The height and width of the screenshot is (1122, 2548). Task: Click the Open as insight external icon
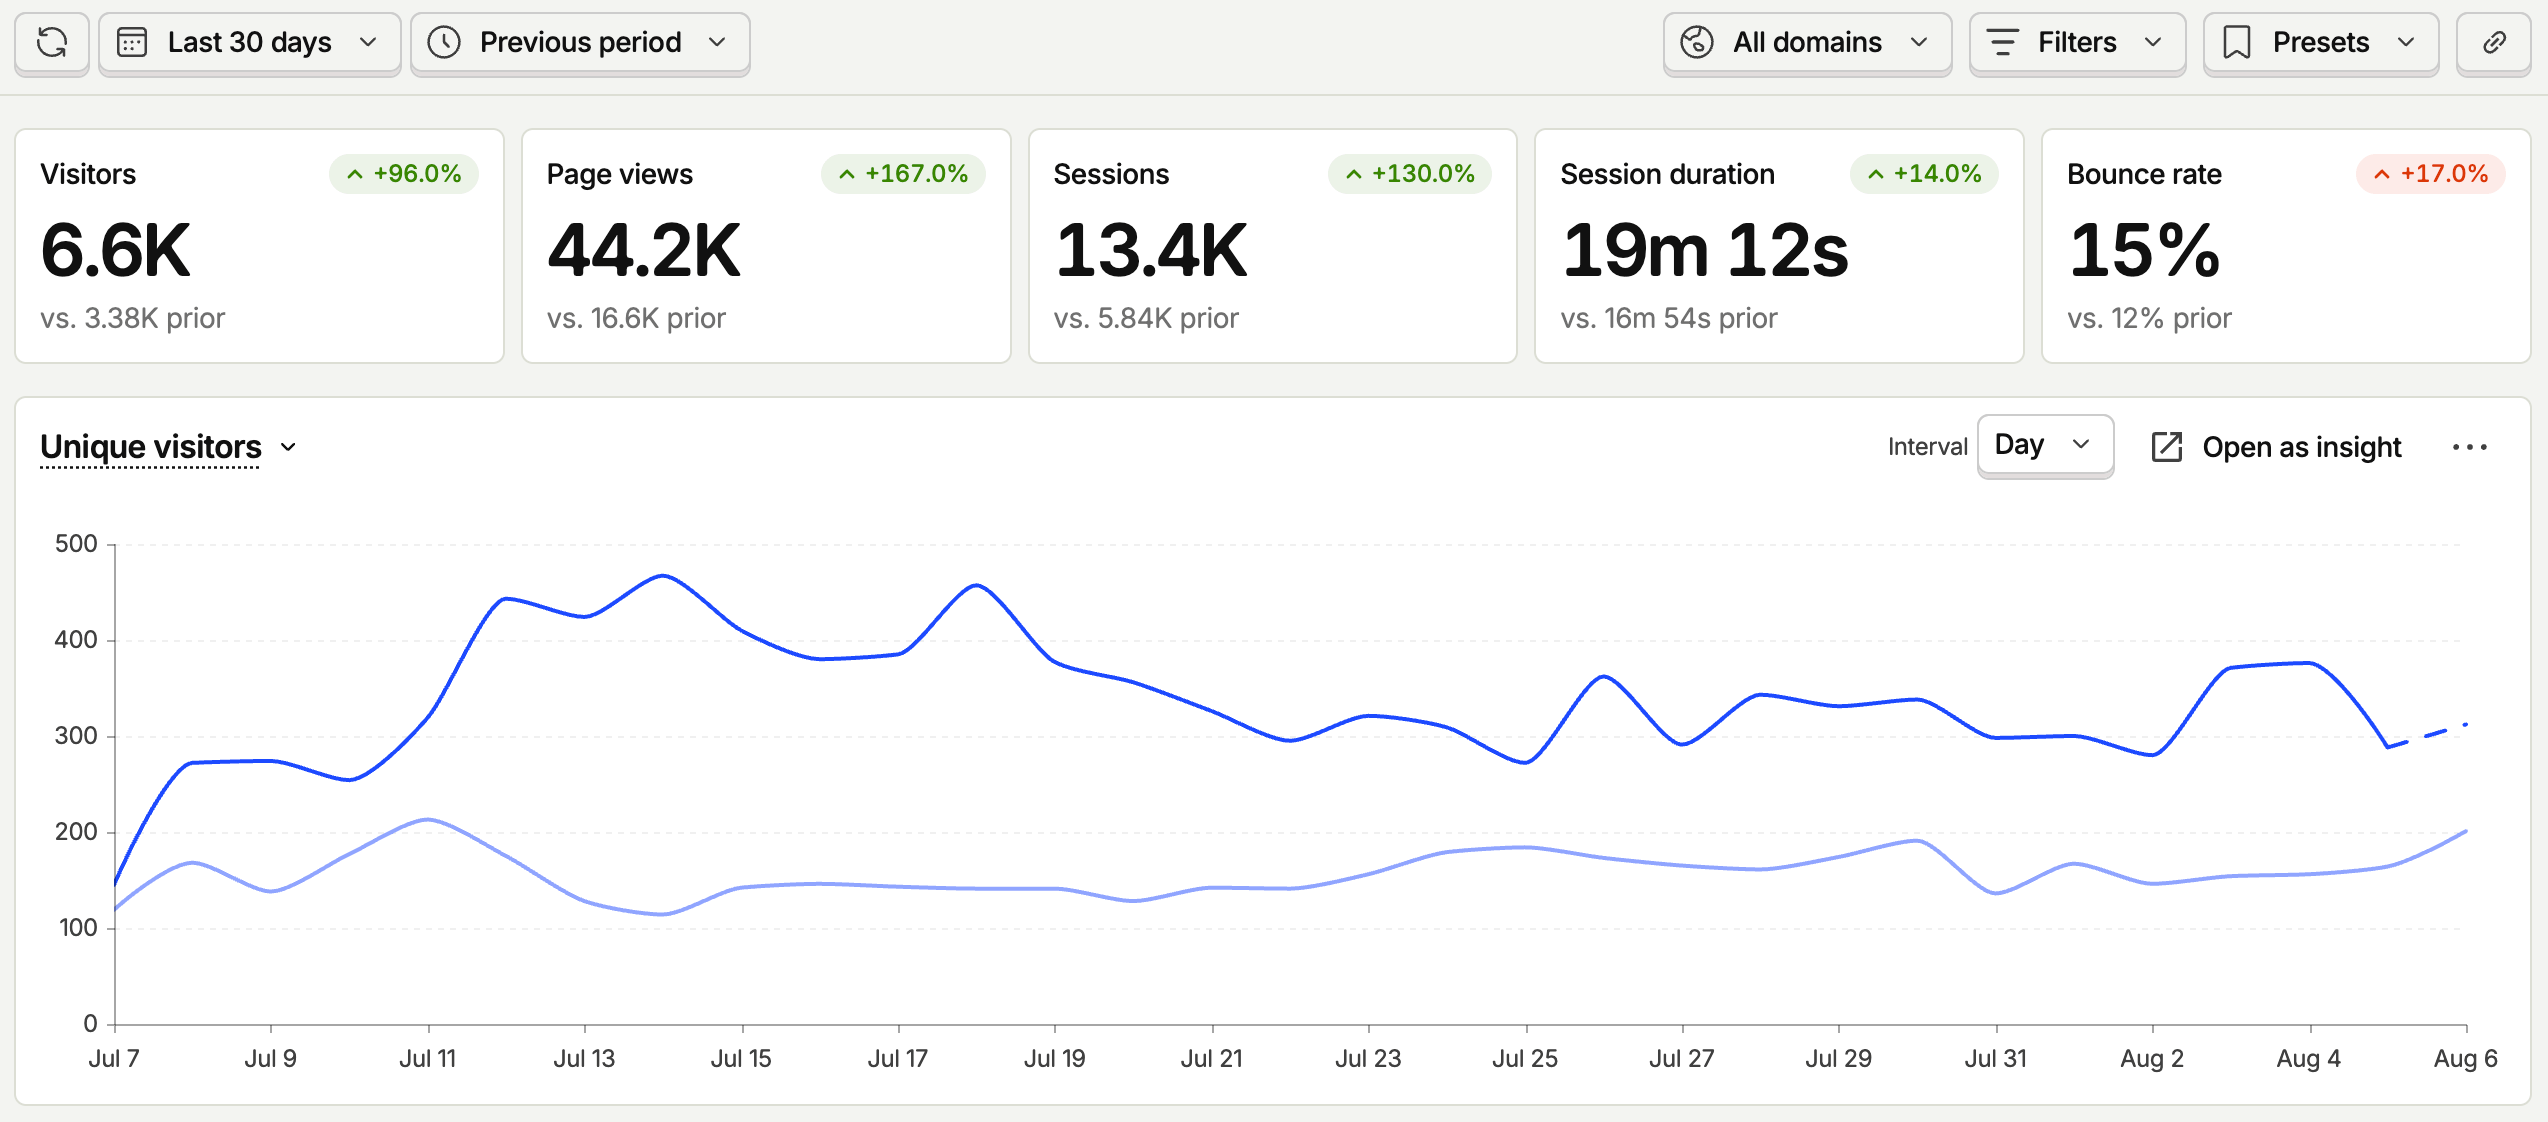[x=2167, y=447]
